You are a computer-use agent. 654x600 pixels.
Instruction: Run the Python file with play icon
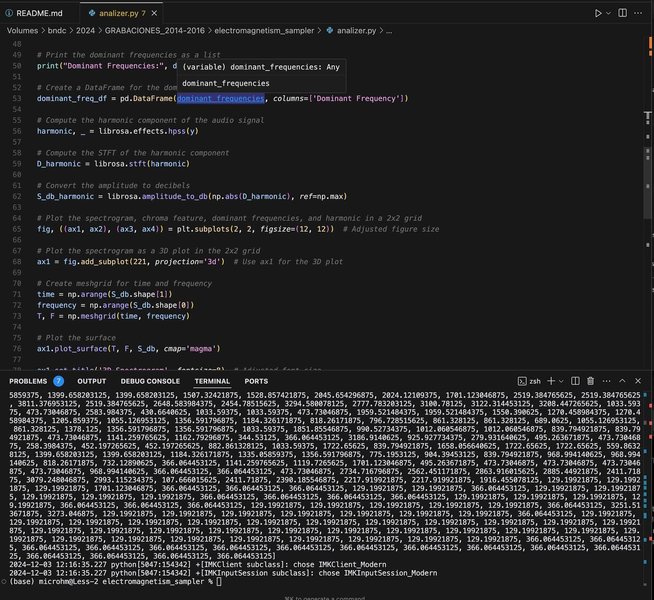click(598, 14)
